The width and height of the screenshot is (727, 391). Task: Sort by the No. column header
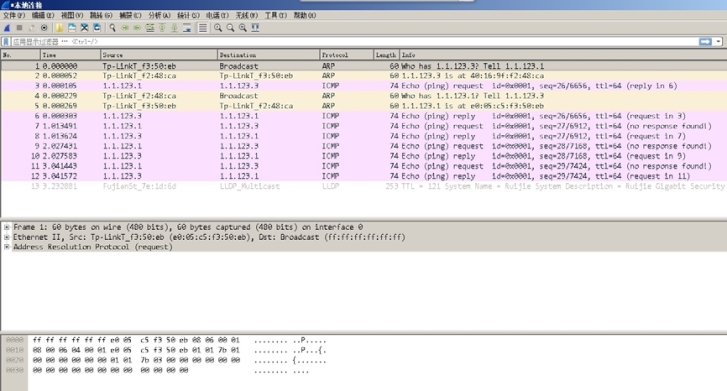point(20,55)
